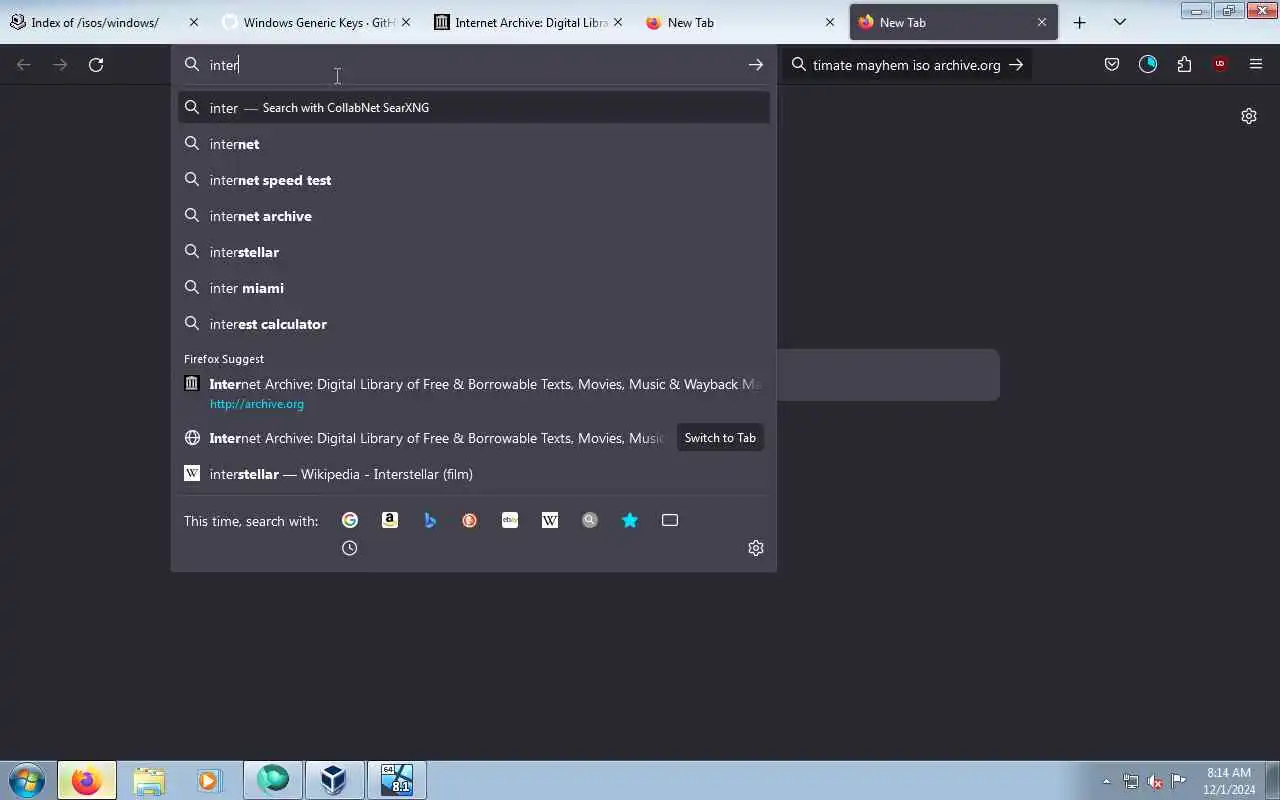
Task: Search this time with Bing
Action: pyautogui.click(x=430, y=520)
